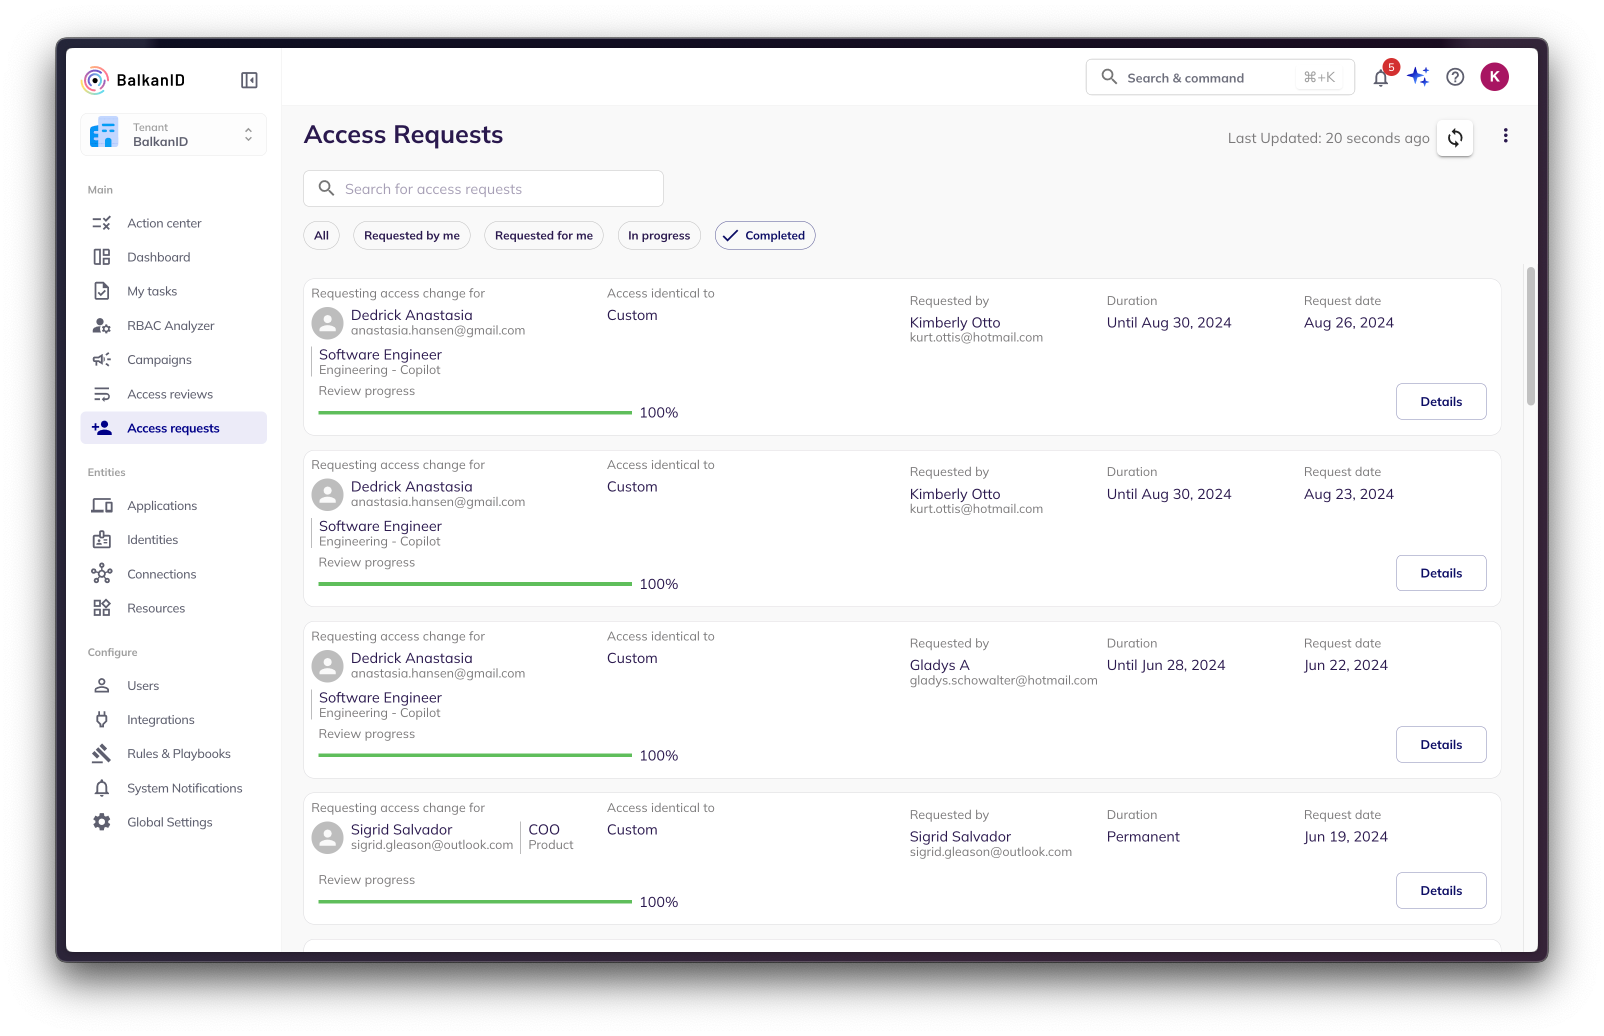Click the AI sparkle assistant icon
The image size is (1604, 1036).
click(1418, 77)
